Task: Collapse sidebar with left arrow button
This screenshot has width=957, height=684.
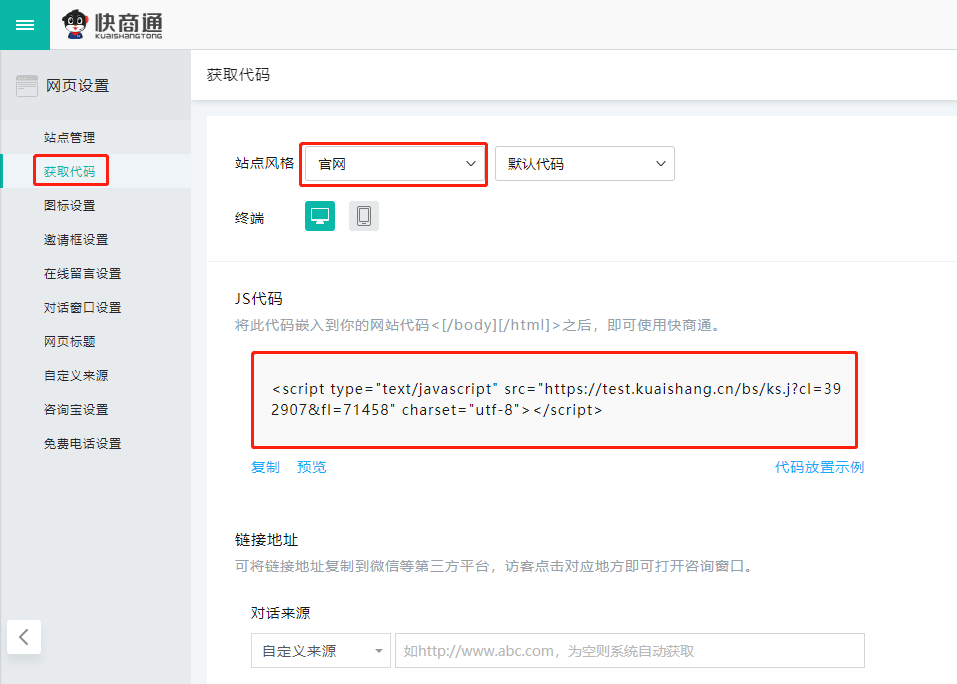Action: pyautogui.click(x=24, y=635)
